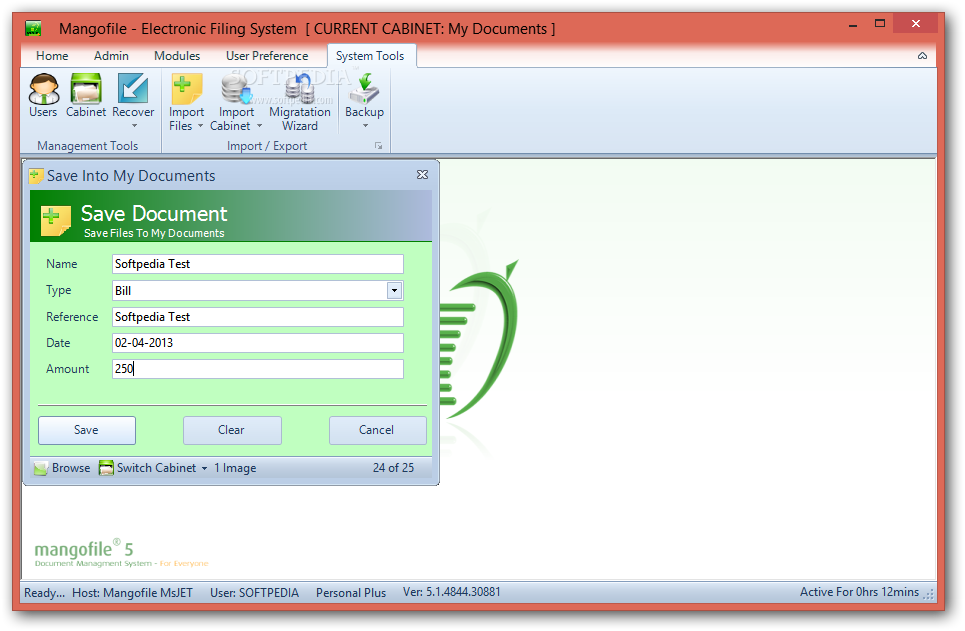This screenshot has width=965, height=631.
Task: Click the Mangofile app icon in title bar
Action: pyautogui.click(x=33, y=28)
